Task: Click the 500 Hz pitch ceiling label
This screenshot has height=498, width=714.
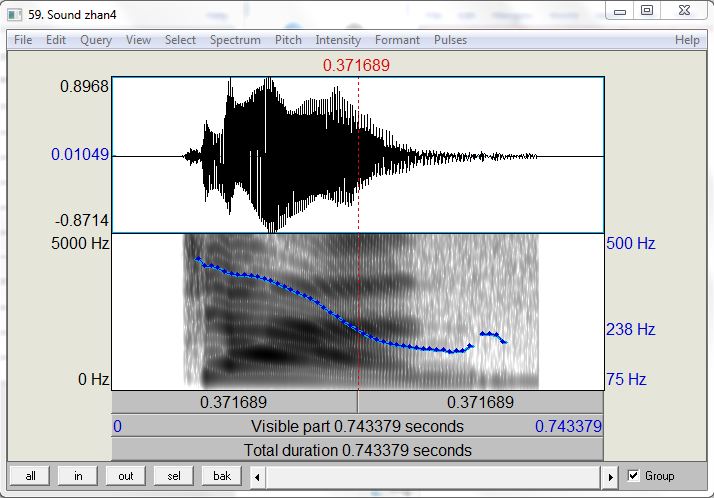Action: coord(631,243)
